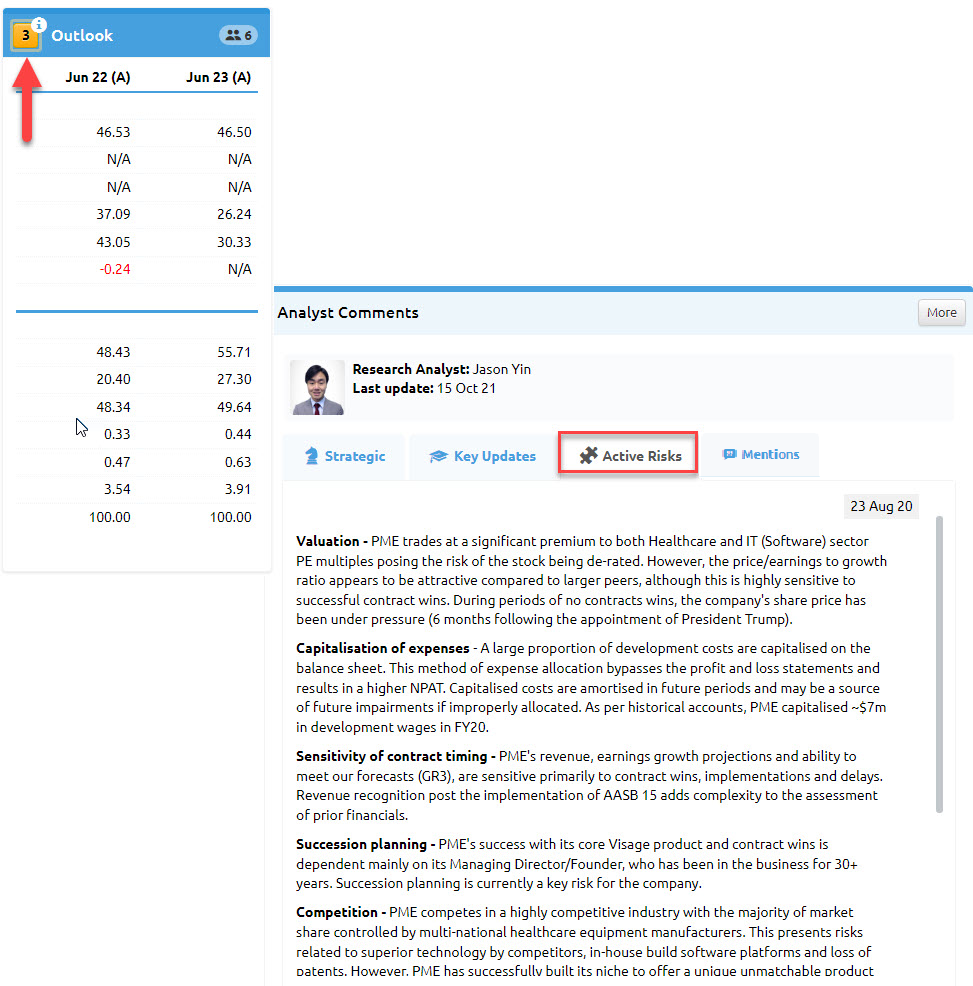Open the Key Updates tab
Image resolution: width=973 pixels, height=986 pixels.
coord(483,456)
